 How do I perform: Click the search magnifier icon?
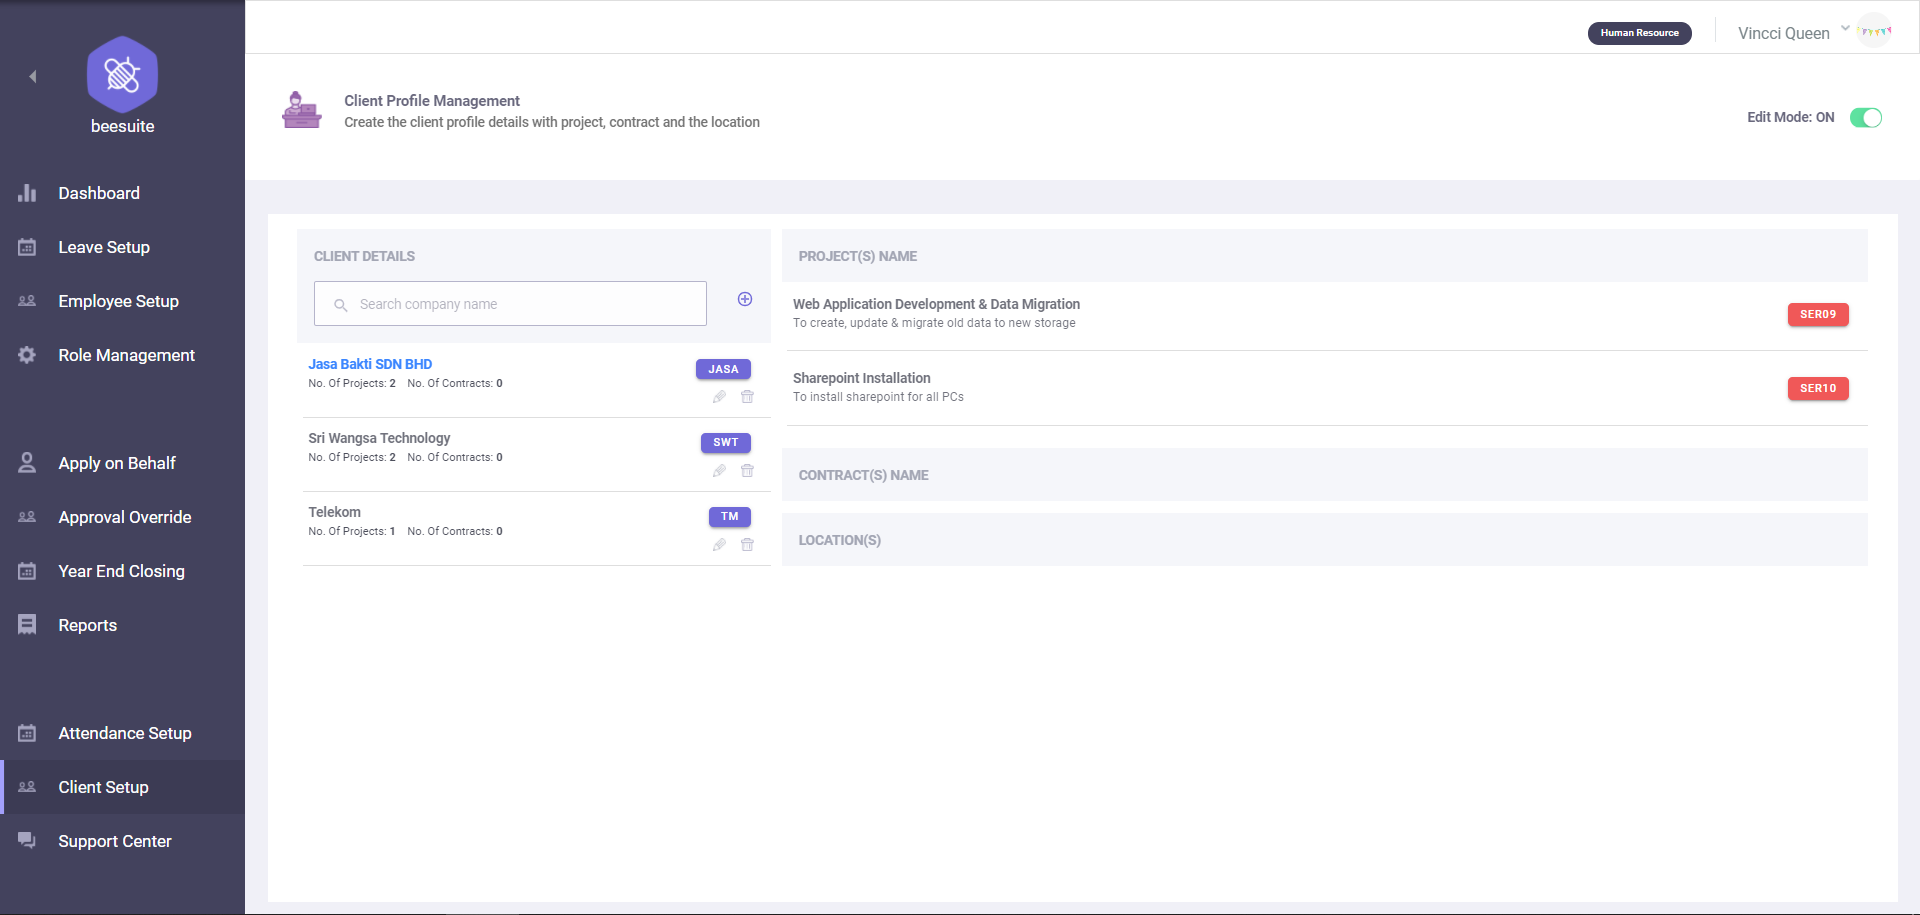pyautogui.click(x=340, y=305)
